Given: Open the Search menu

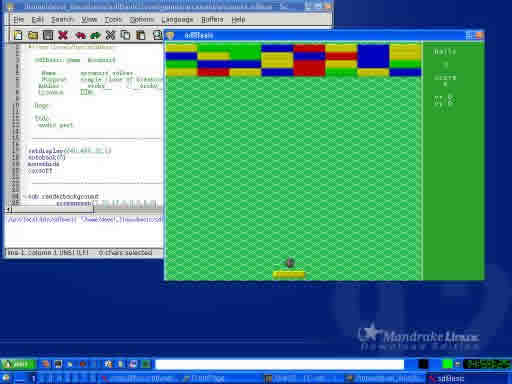Looking at the screenshot, I should click(62, 20).
